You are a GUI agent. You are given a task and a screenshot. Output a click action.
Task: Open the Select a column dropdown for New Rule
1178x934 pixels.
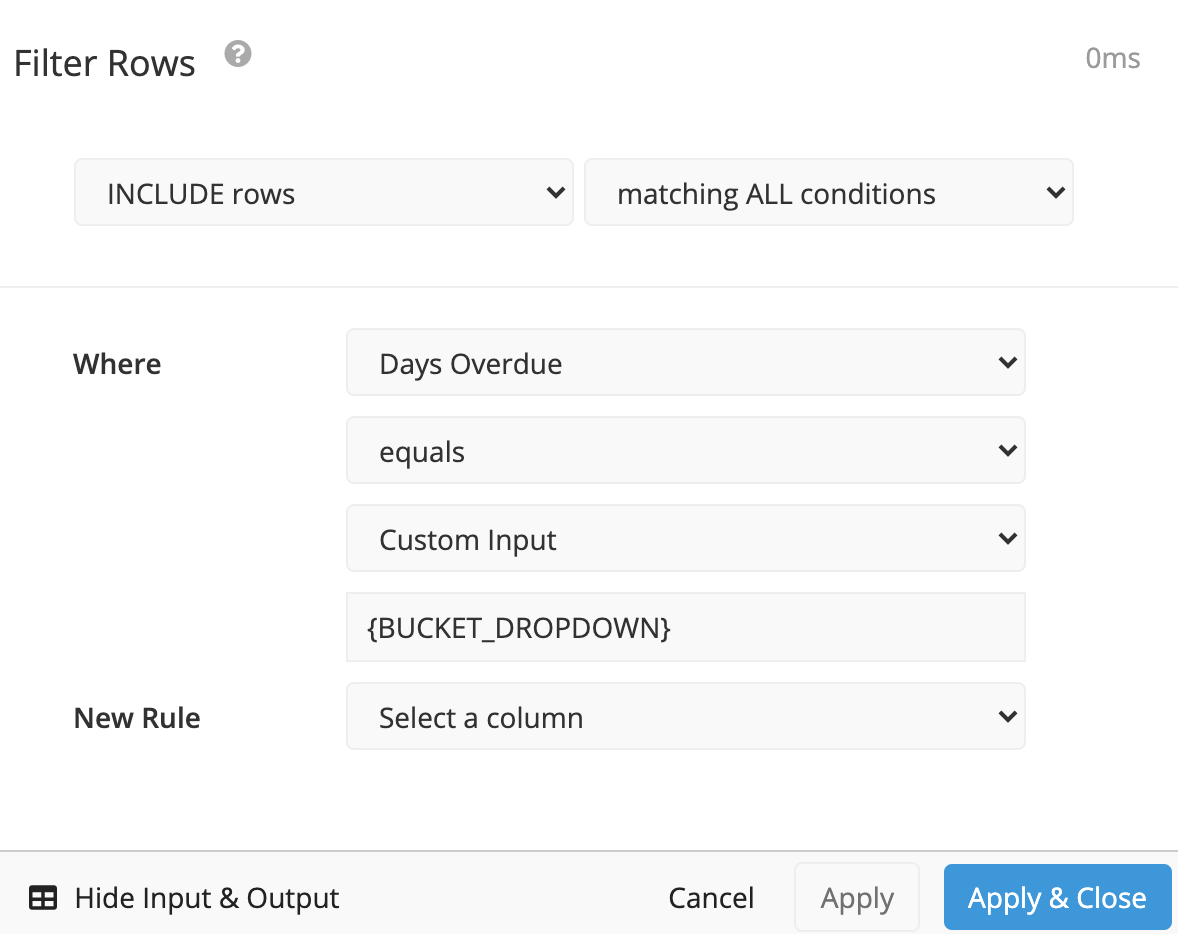pos(686,716)
